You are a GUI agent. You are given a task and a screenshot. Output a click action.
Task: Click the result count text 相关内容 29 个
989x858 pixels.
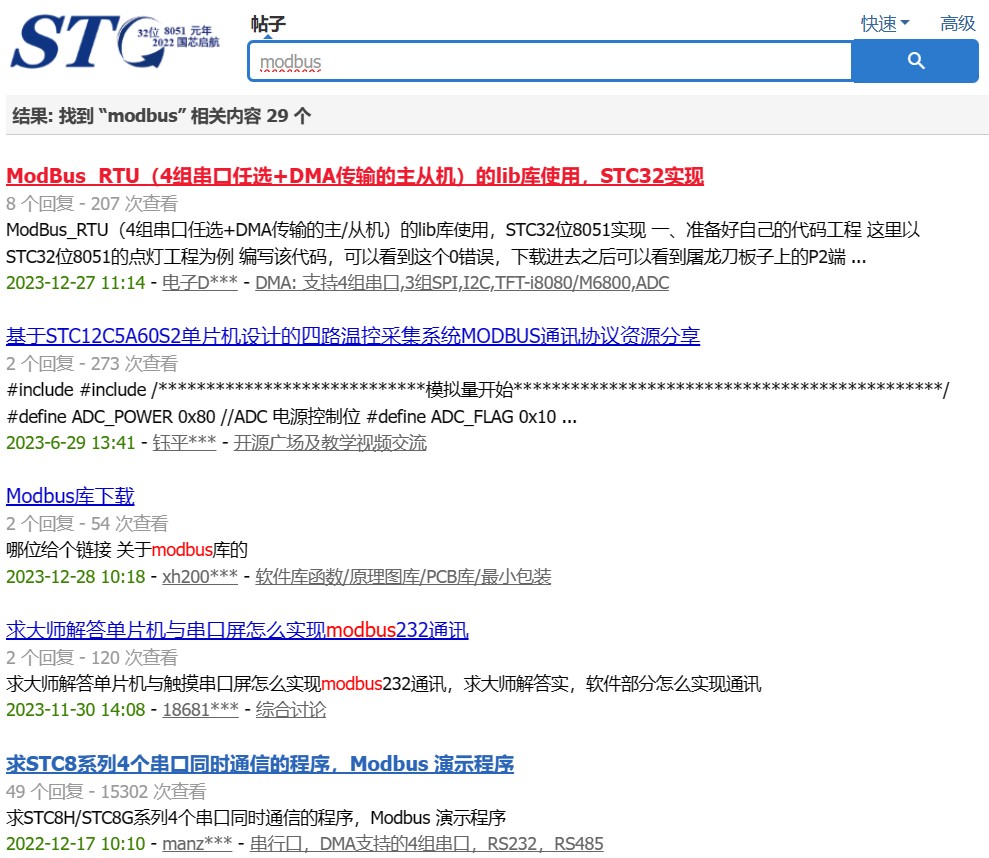(250, 115)
